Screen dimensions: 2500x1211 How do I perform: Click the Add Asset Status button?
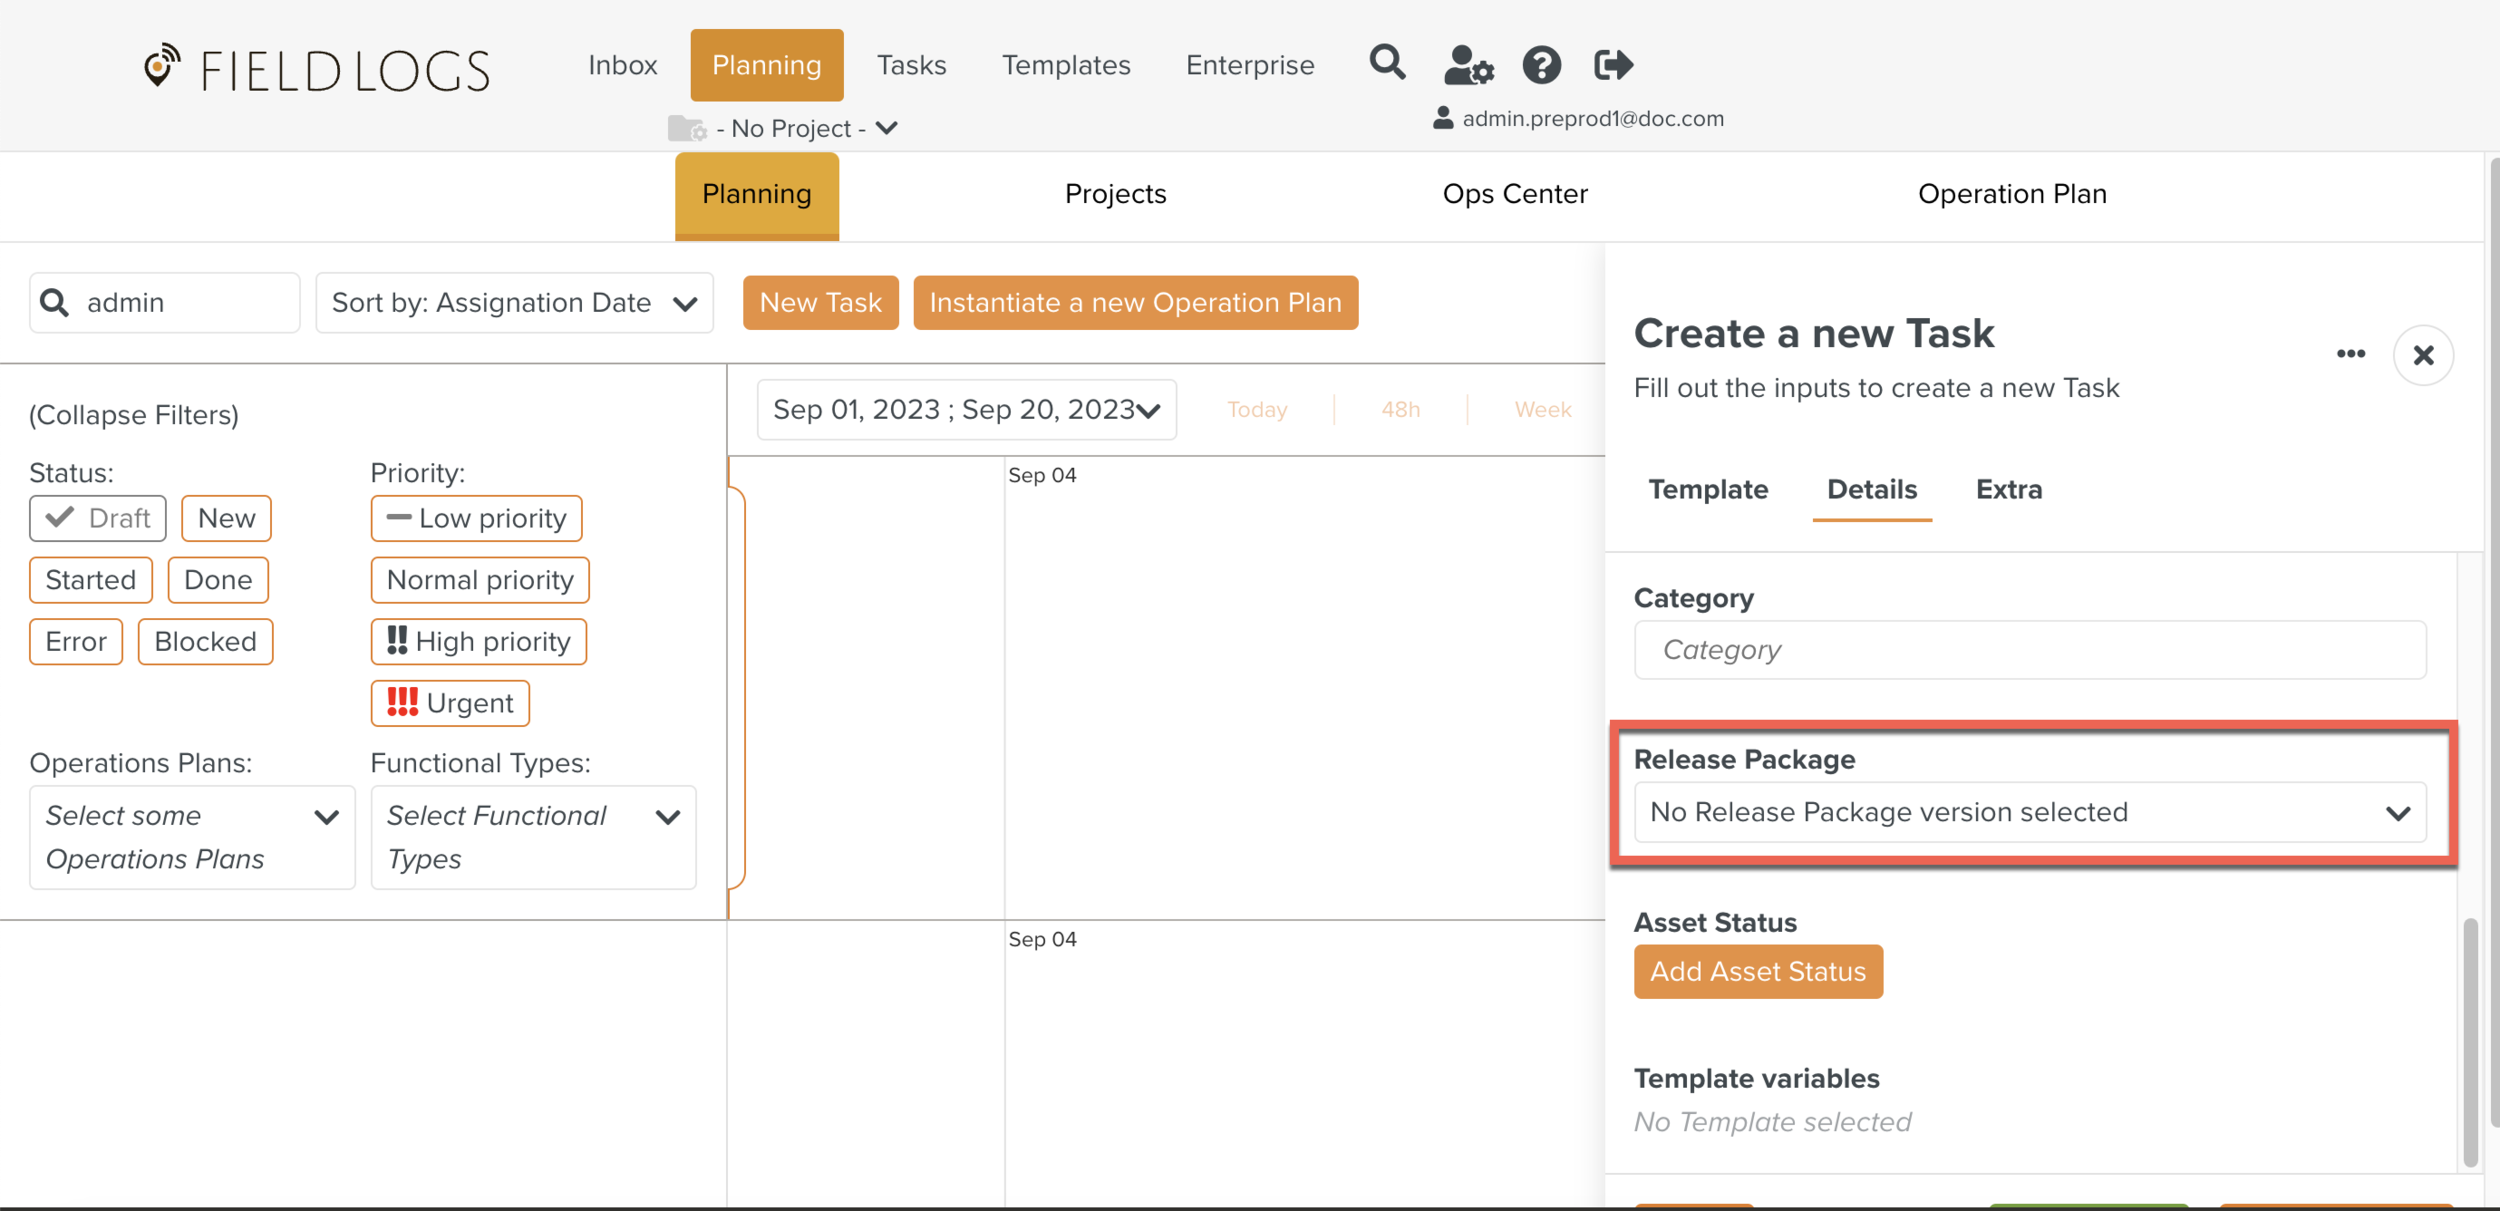coord(1758,971)
